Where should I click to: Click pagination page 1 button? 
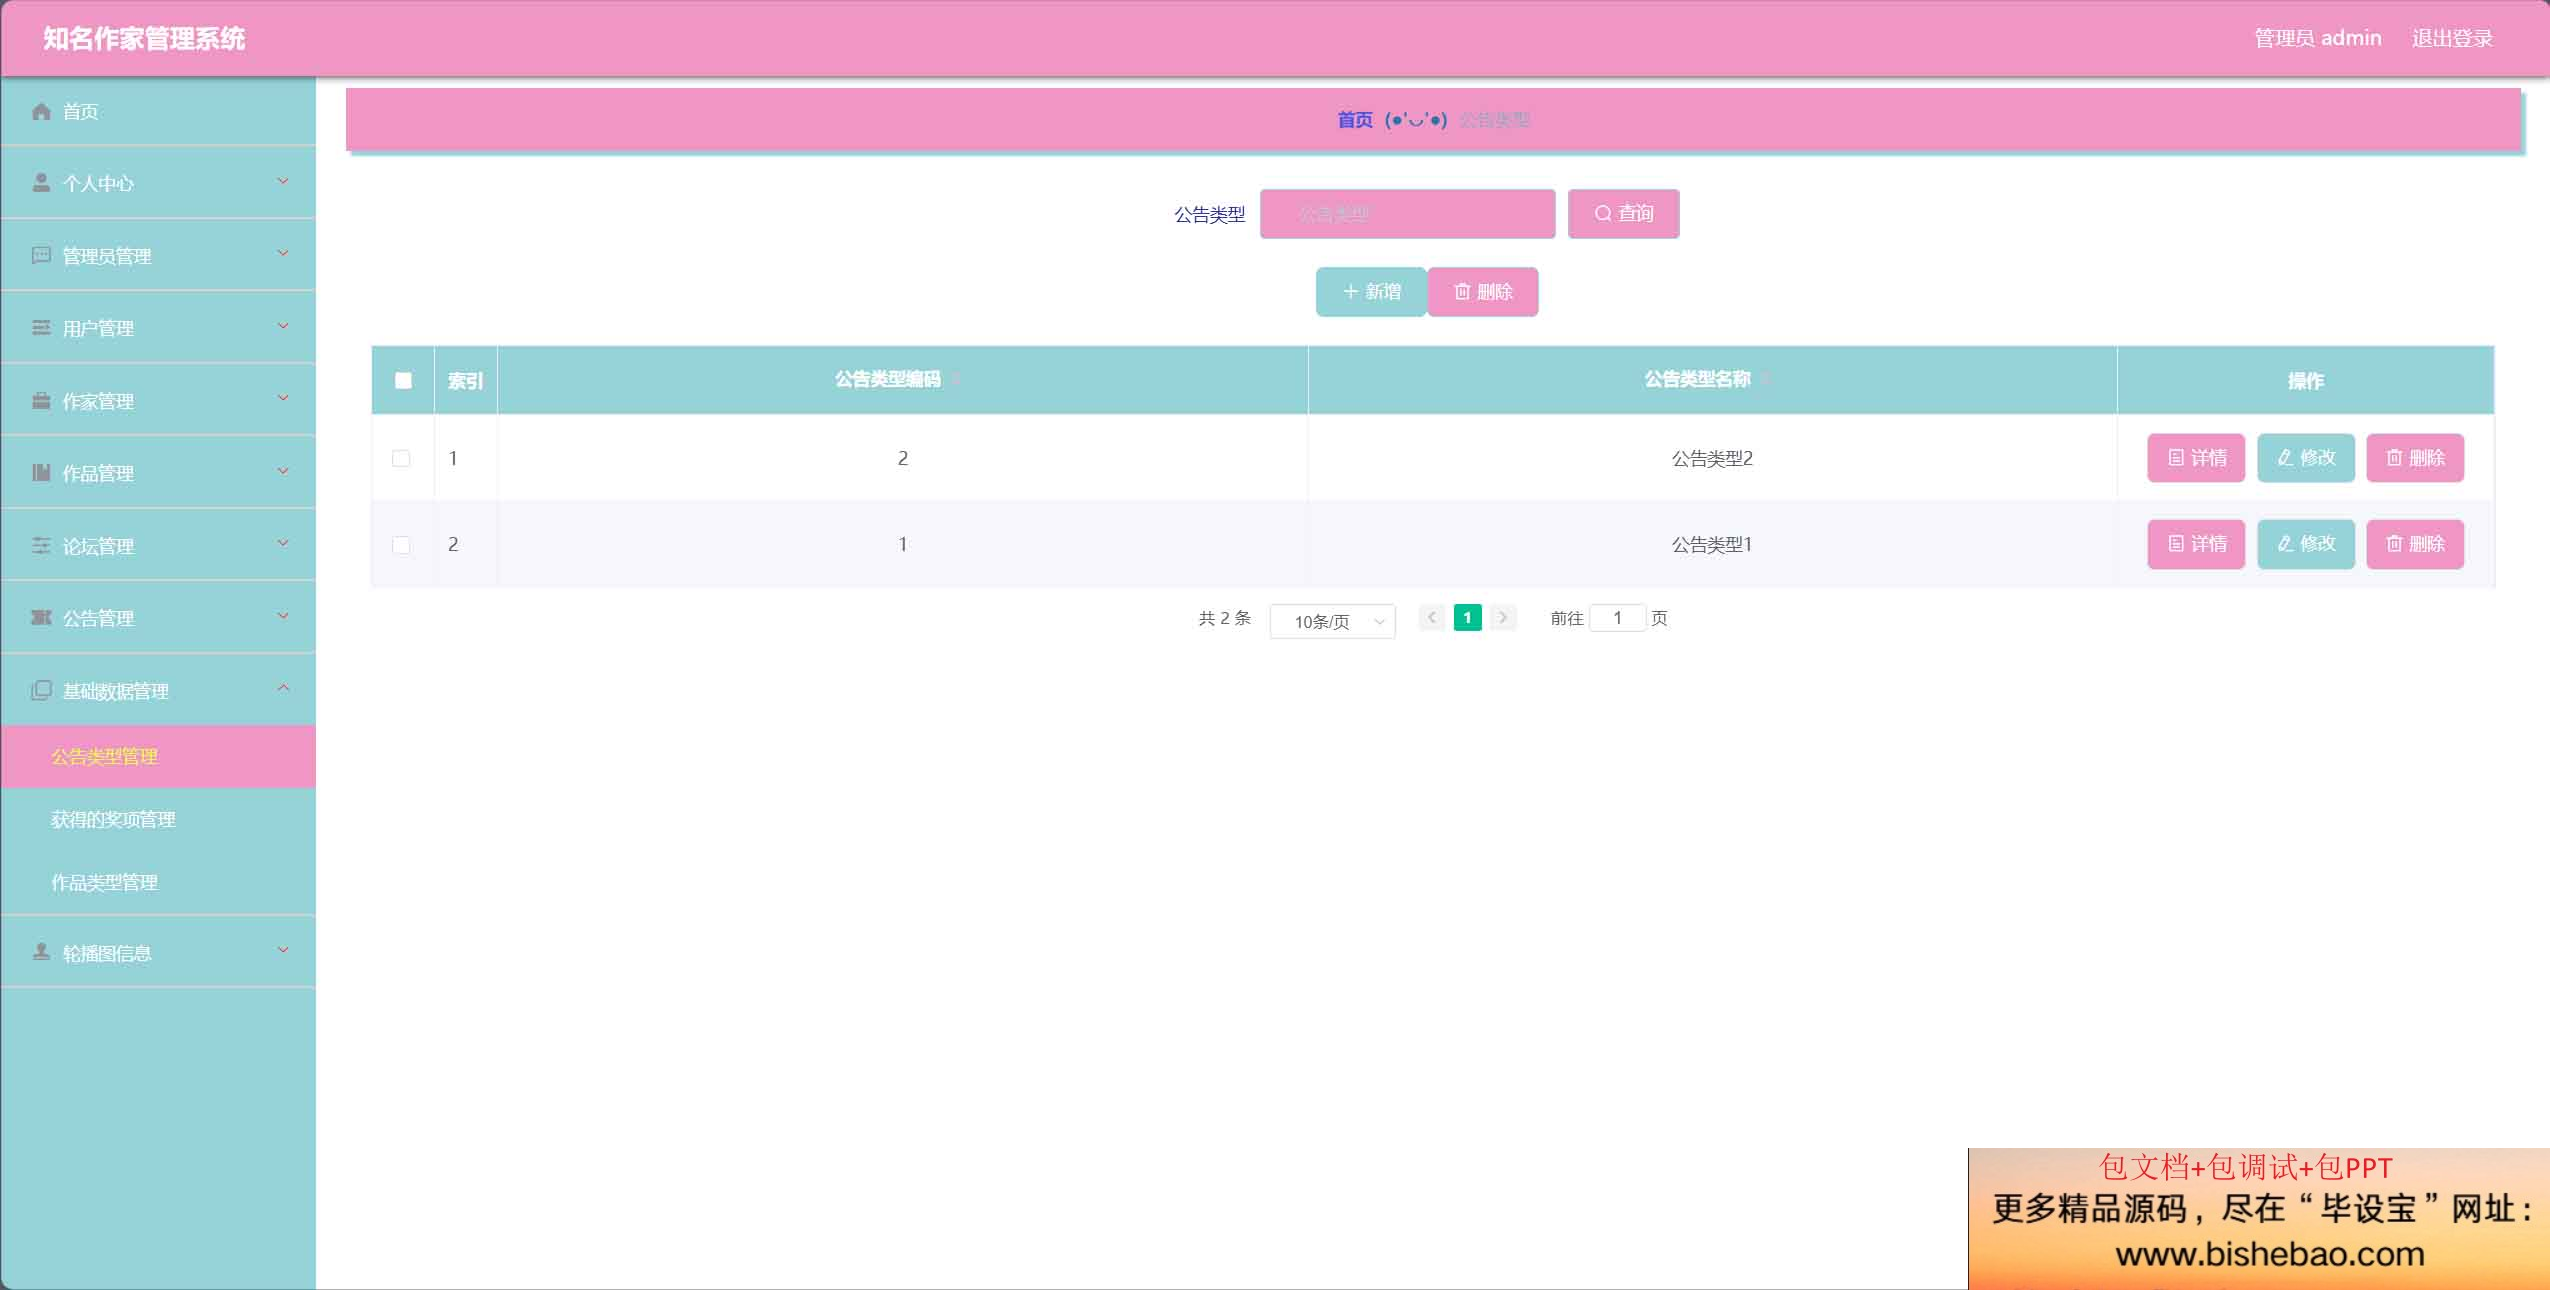tap(1467, 618)
